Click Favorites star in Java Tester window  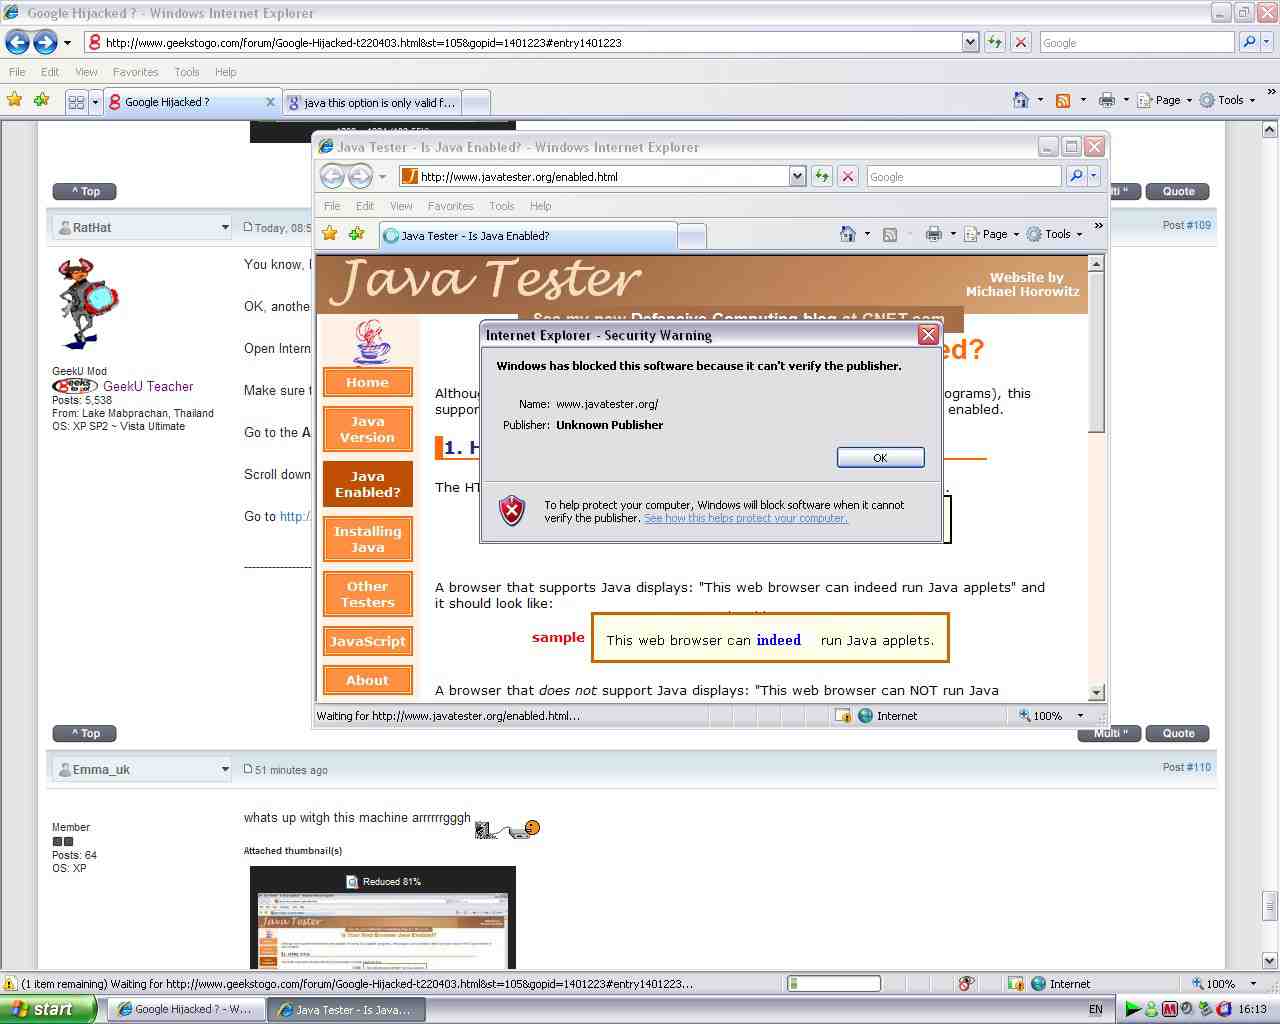click(x=329, y=234)
